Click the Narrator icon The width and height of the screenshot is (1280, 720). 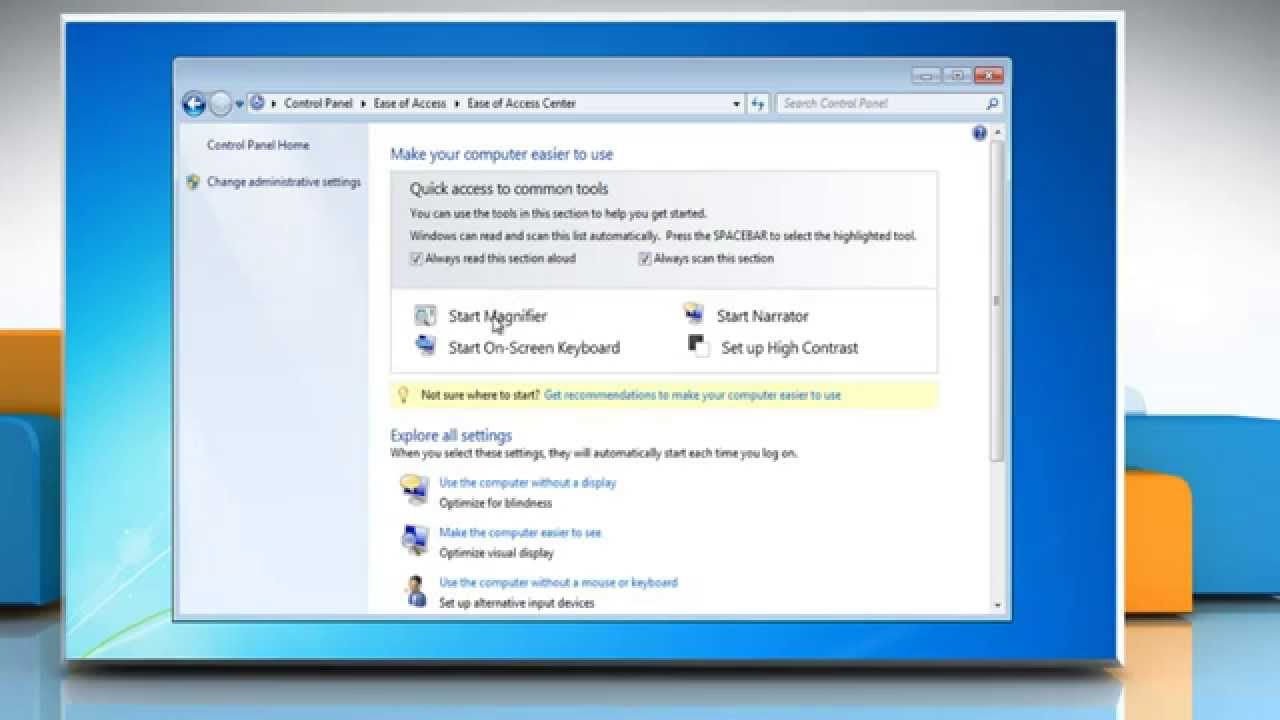pyautogui.click(x=694, y=315)
